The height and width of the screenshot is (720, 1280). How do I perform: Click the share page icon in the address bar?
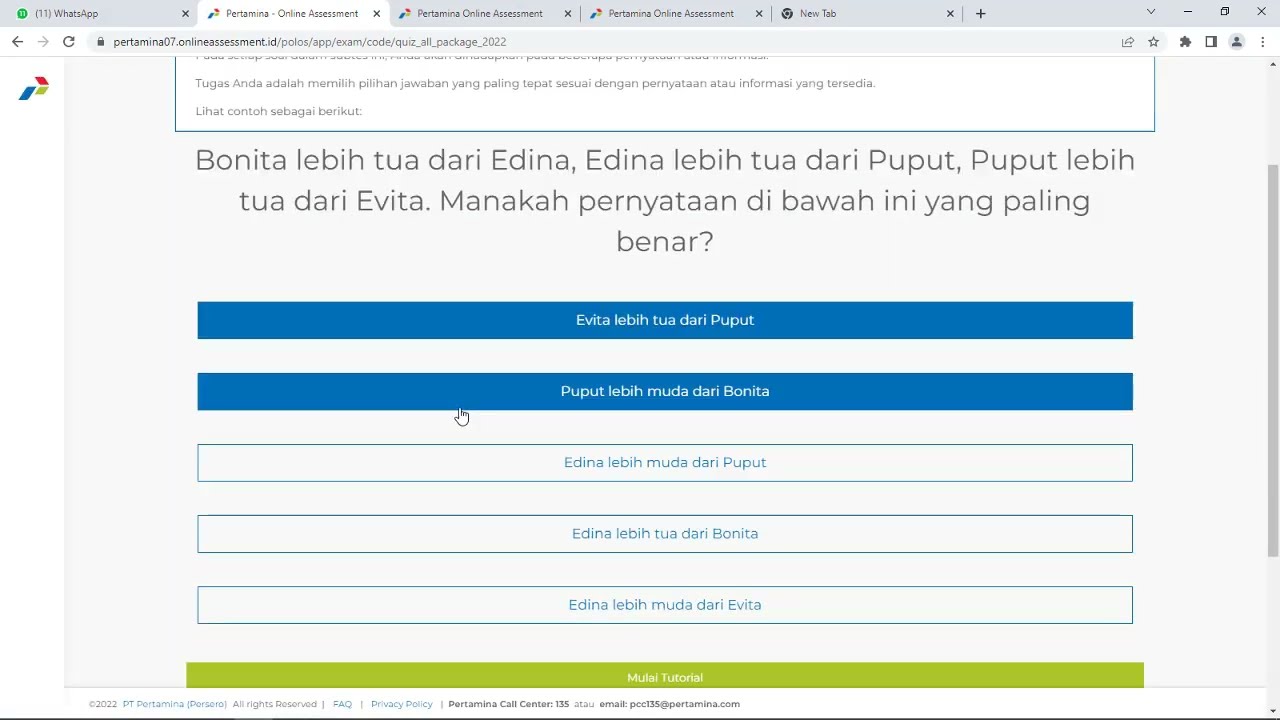click(1128, 42)
